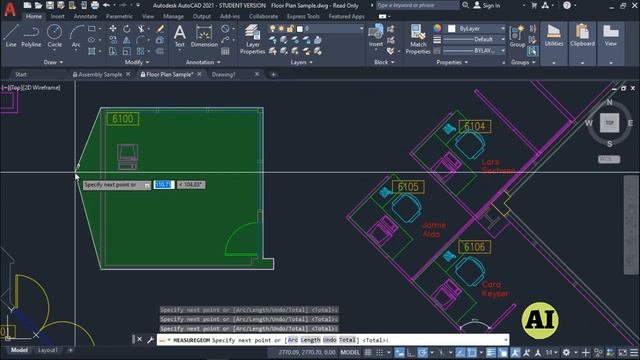Toggle polar tracking in status bar
This screenshot has width=640, height=360.
point(422,353)
